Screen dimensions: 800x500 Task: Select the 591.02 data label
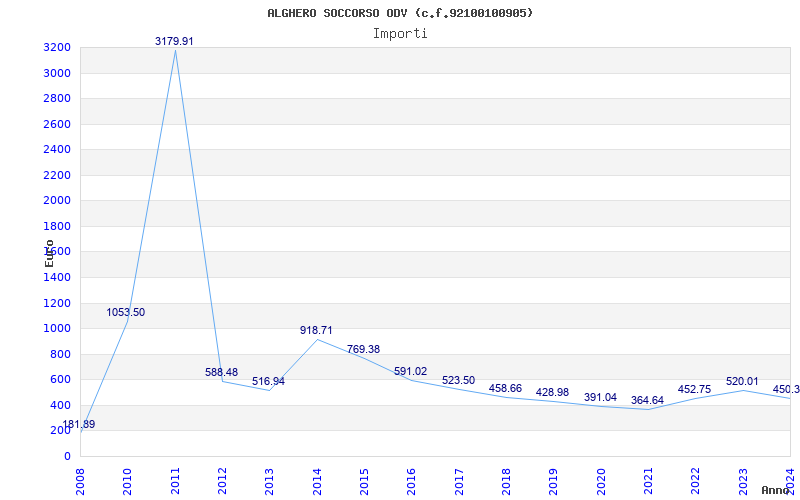click(x=411, y=371)
